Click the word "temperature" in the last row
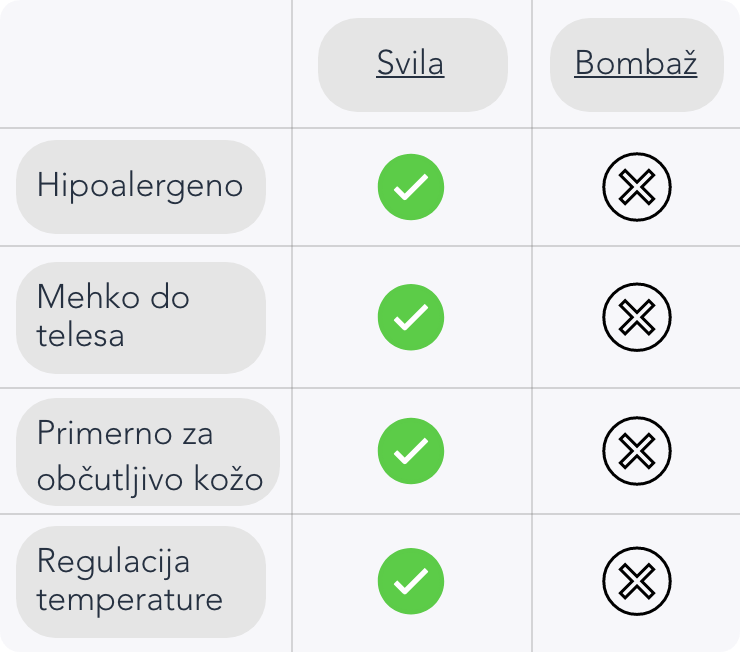The image size is (740, 660). click(x=130, y=600)
